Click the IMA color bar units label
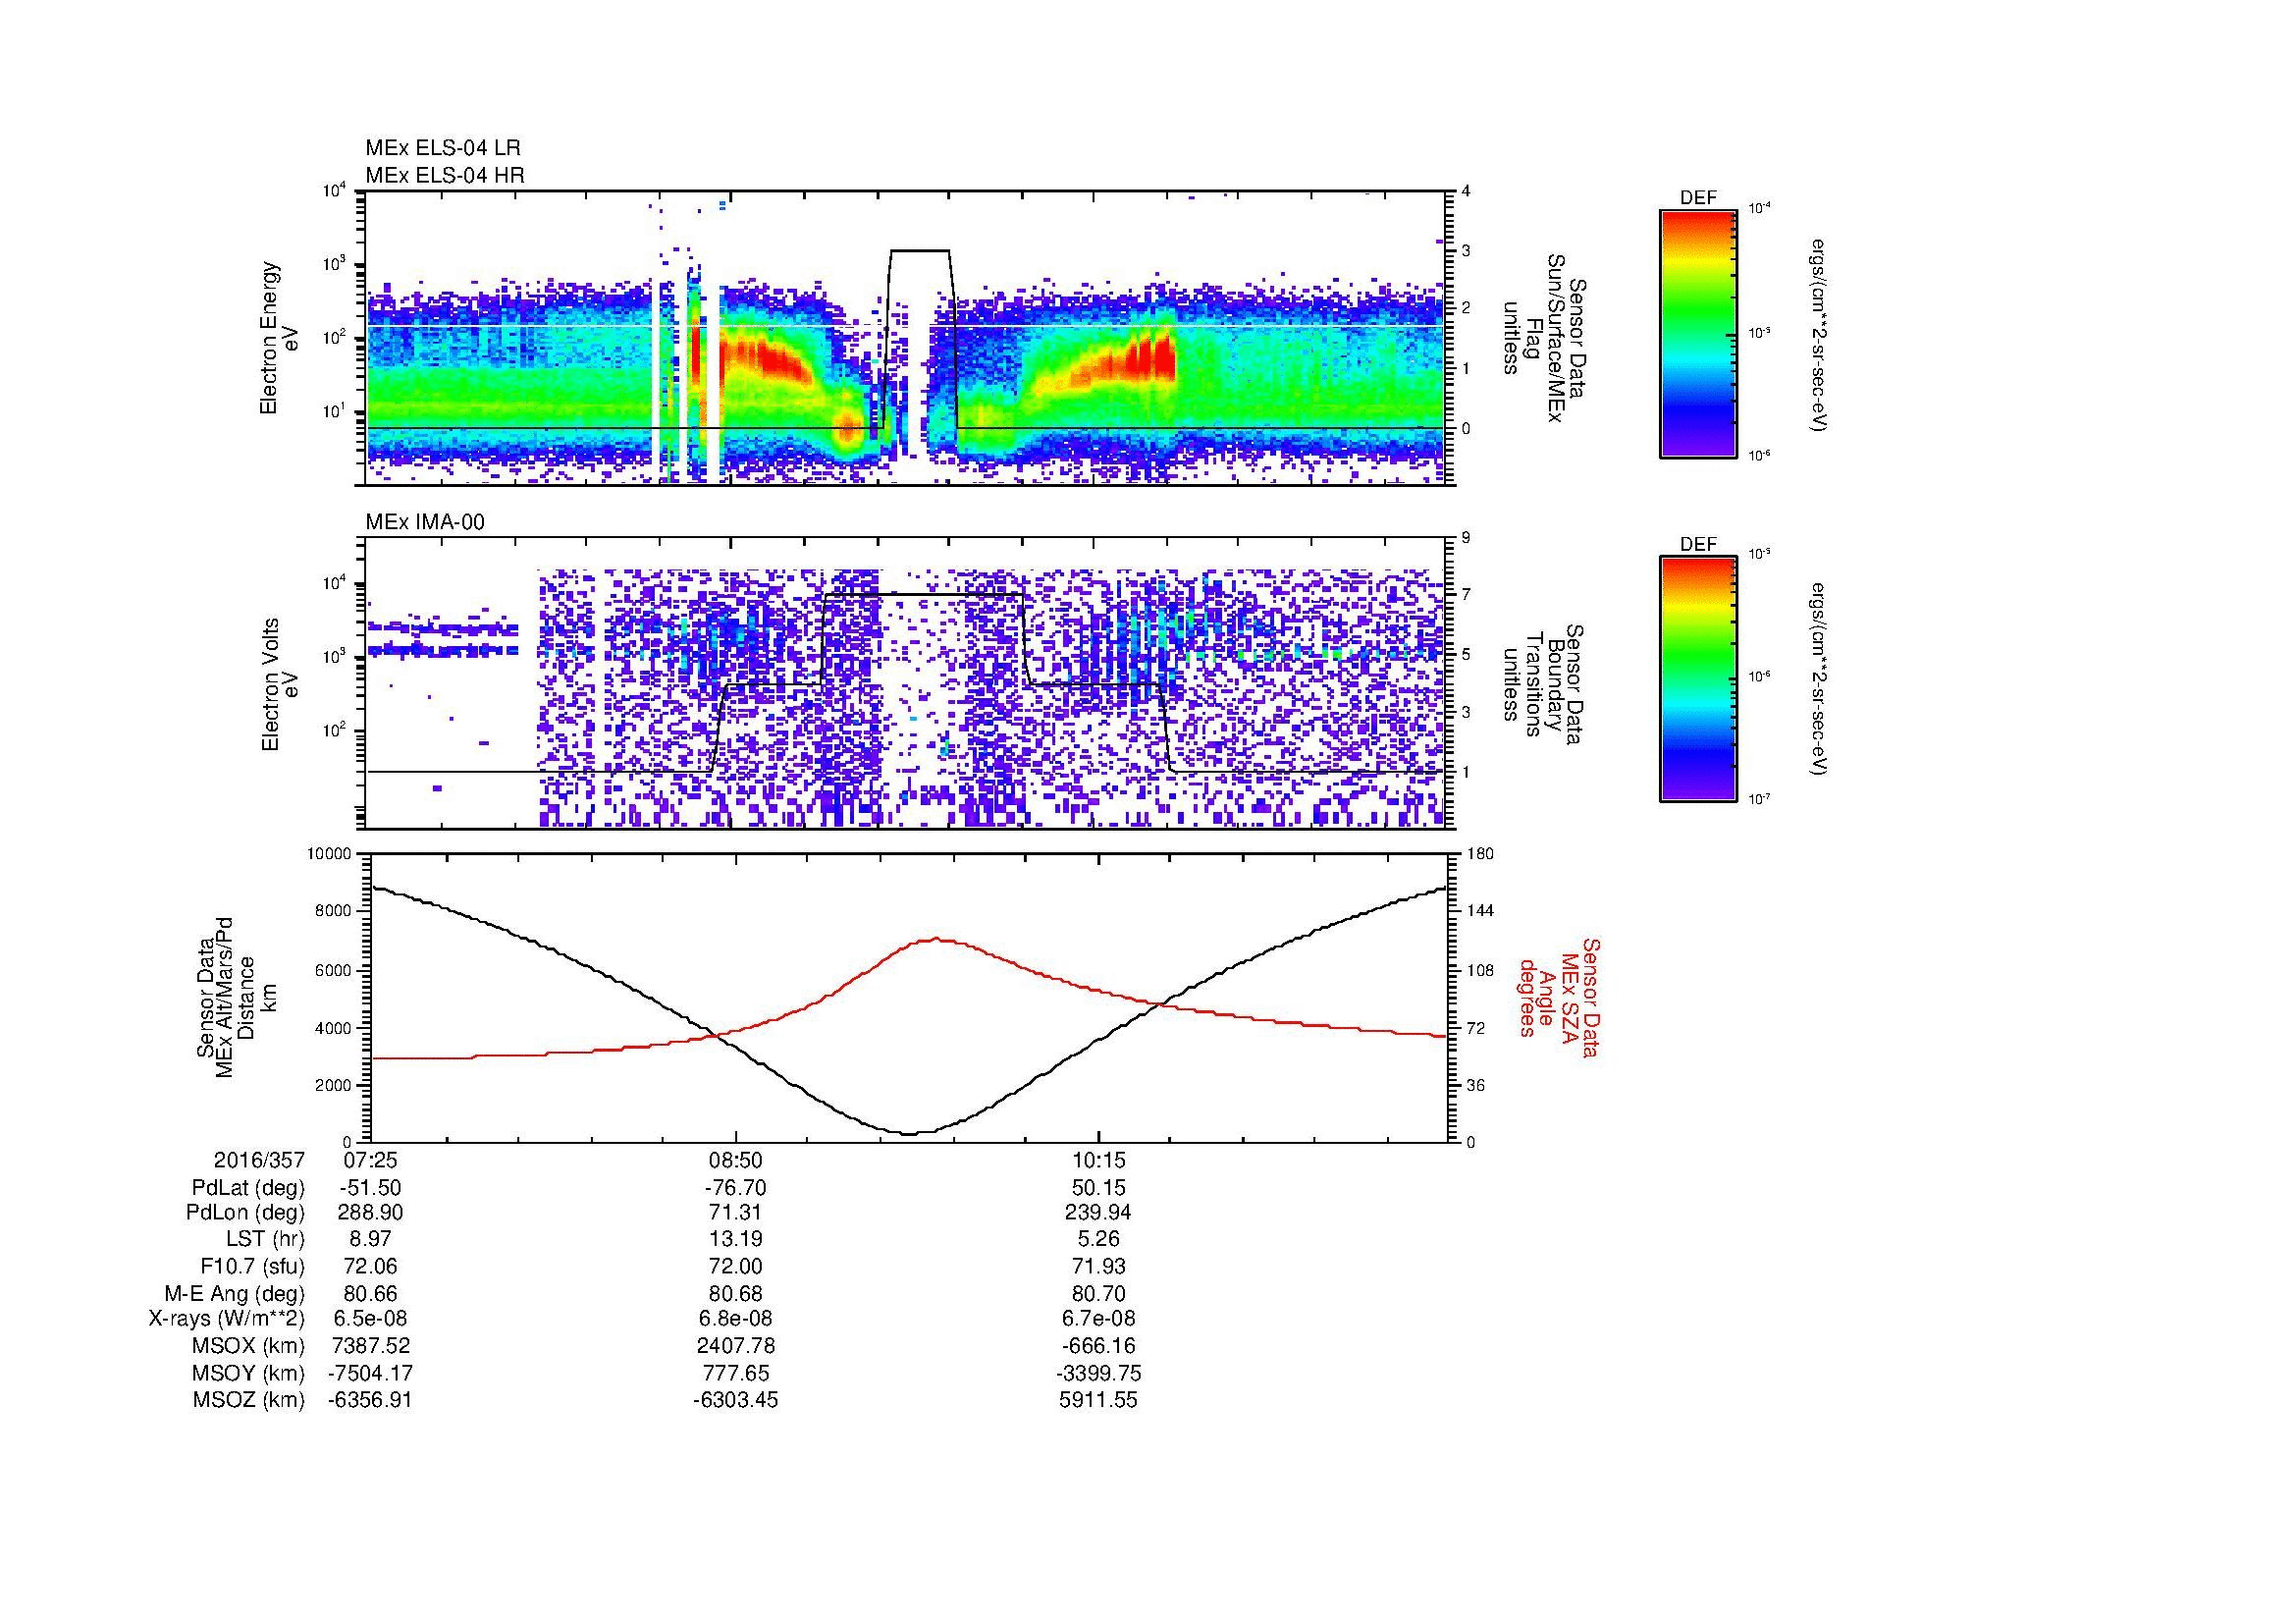Screen dimensions: 2296x1623 (x=1820, y=679)
